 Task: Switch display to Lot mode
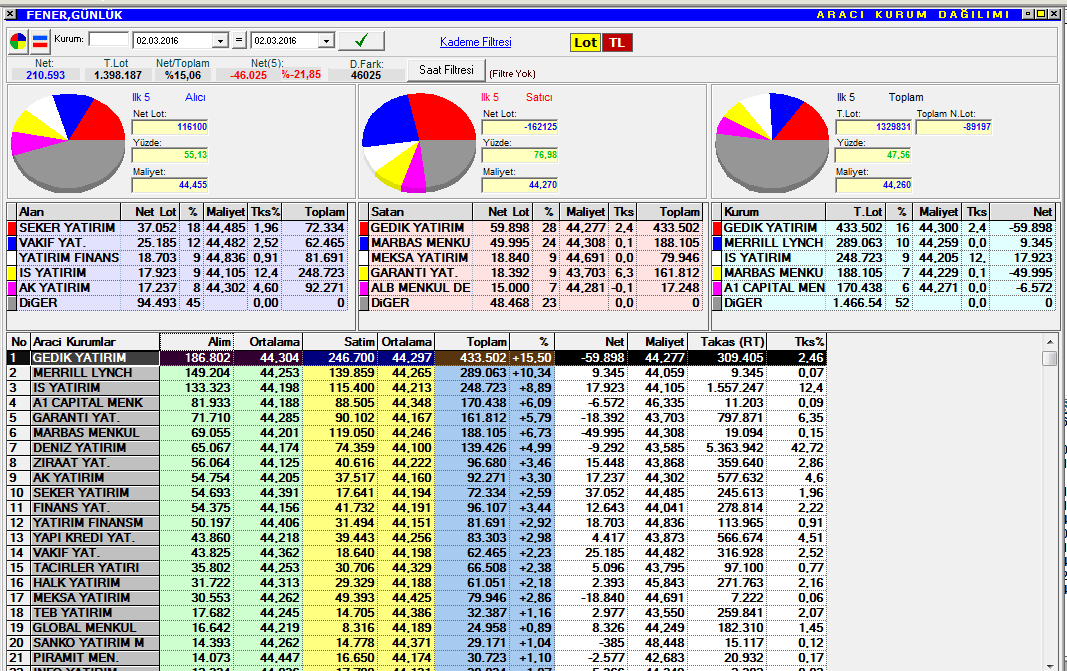tap(584, 42)
